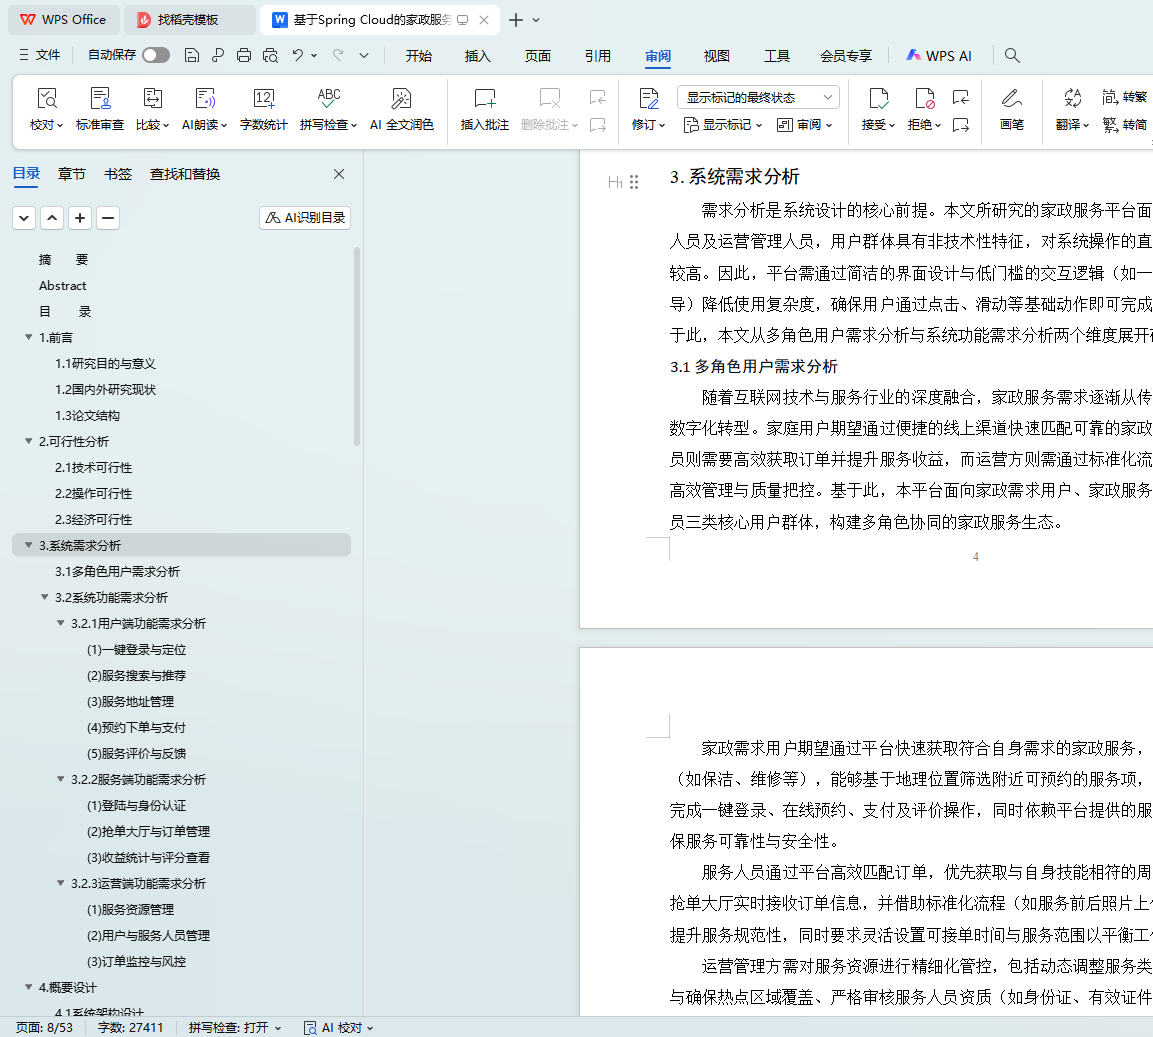Image resolution: width=1153 pixels, height=1037 pixels.
Task: Collapse the 1.前言 outline section
Action: click(29, 338)
